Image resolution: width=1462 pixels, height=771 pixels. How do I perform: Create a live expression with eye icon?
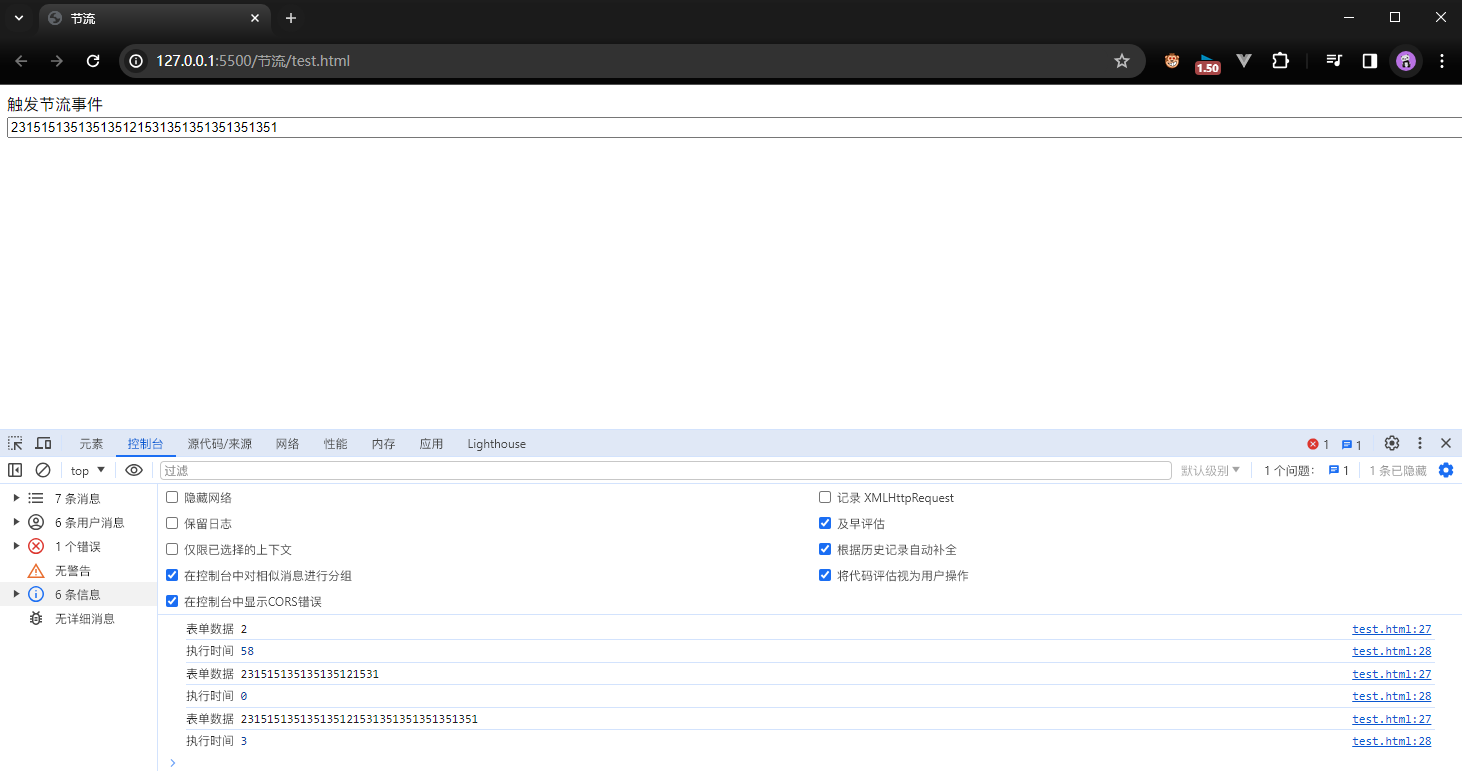[x=134, y=470]
